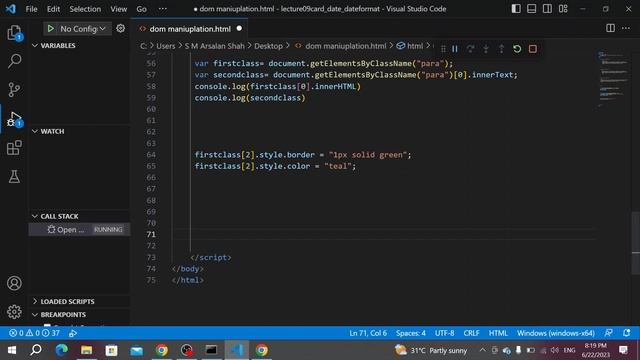Screen dimensions: 640x360
Task: Open the Selection menu
Action: [85, 9]
